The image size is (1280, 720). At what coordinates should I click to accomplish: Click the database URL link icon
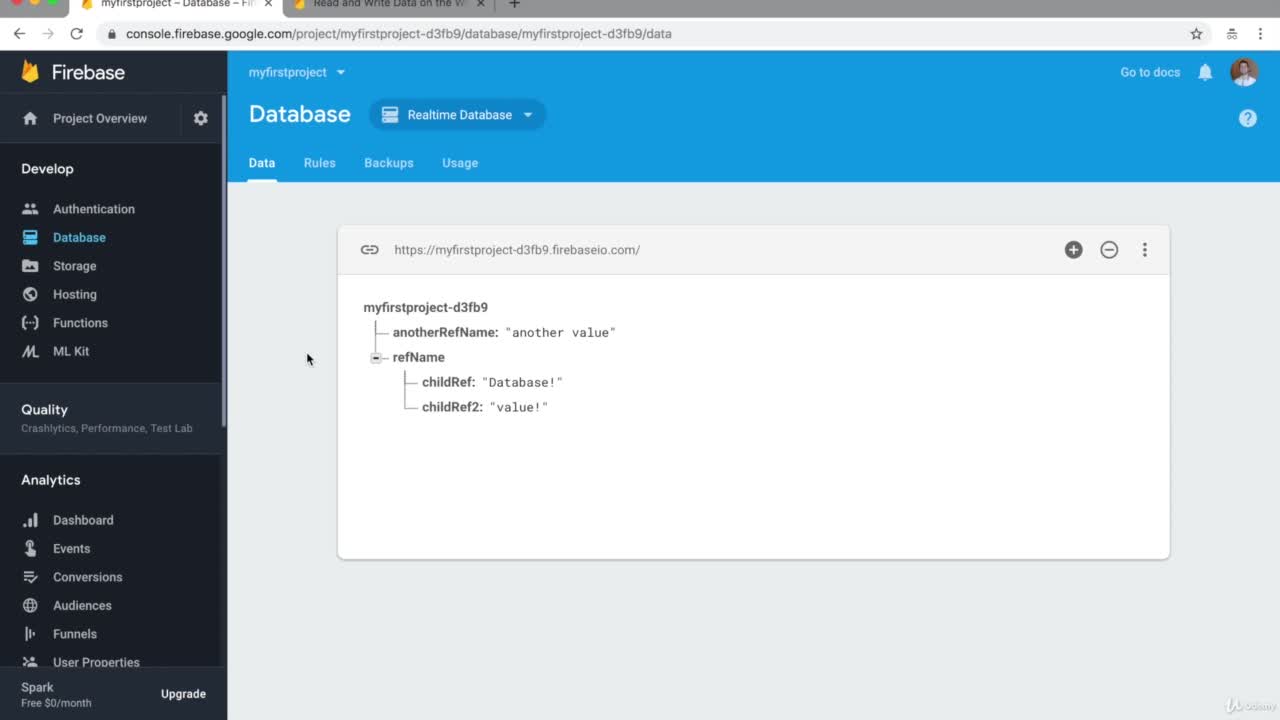pyautogui.click(x=370, y=250)
